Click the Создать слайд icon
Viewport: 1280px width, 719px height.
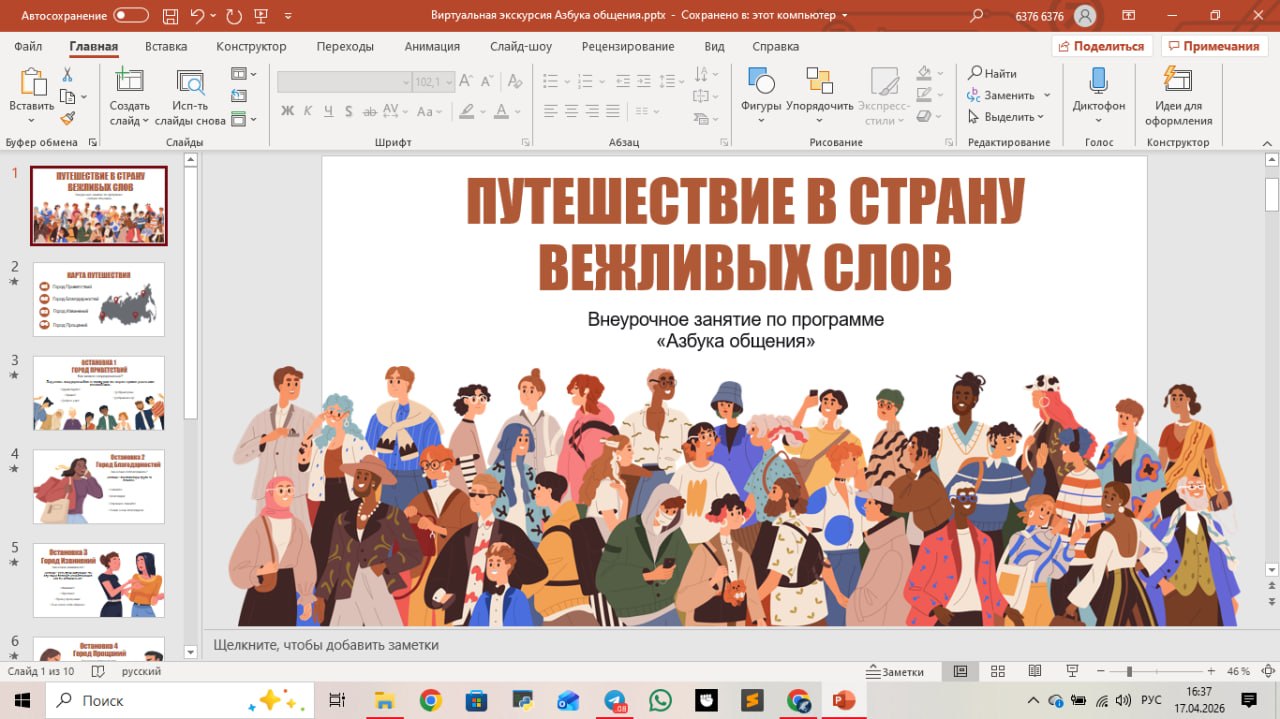coord(129,82)
